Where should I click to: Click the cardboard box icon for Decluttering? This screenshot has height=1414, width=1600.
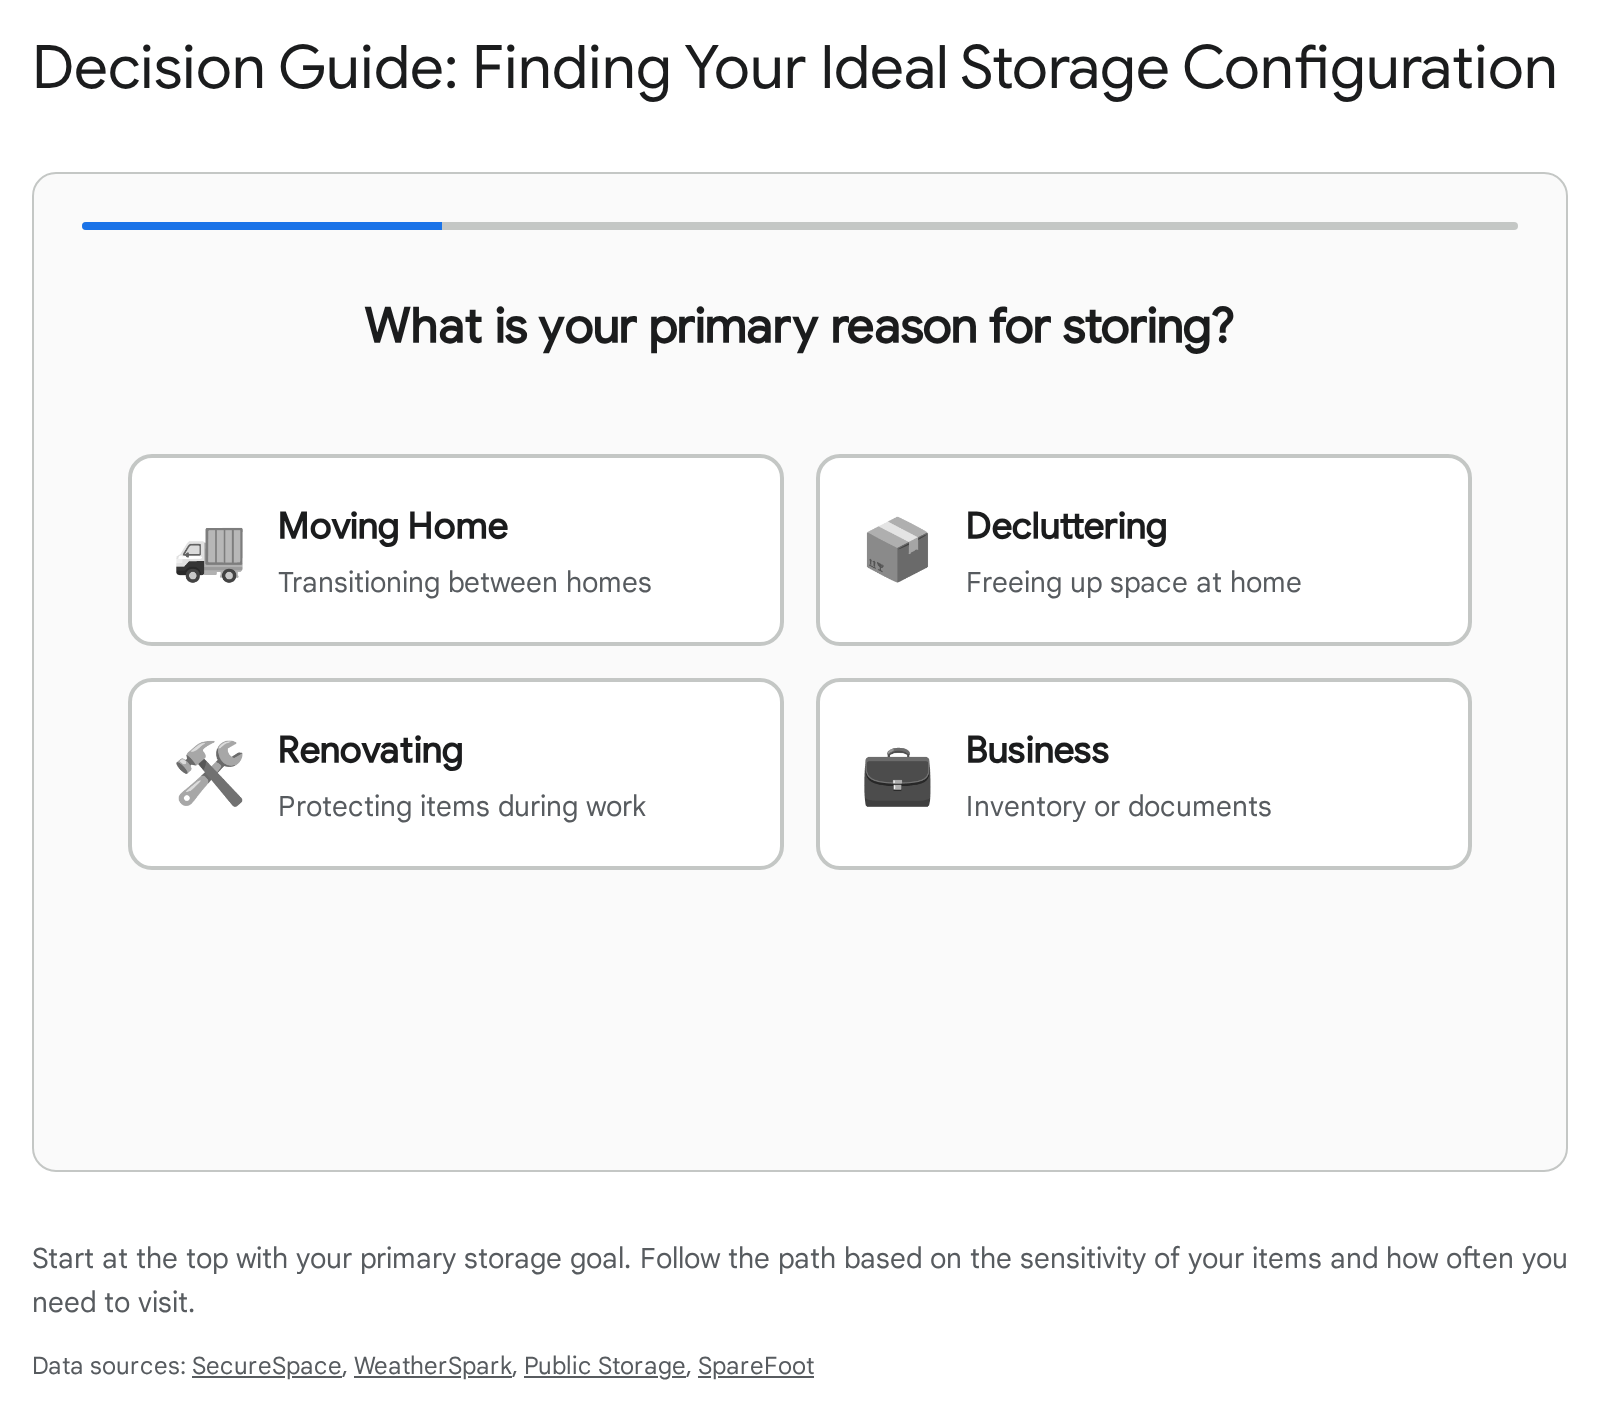tap(897, 550)
